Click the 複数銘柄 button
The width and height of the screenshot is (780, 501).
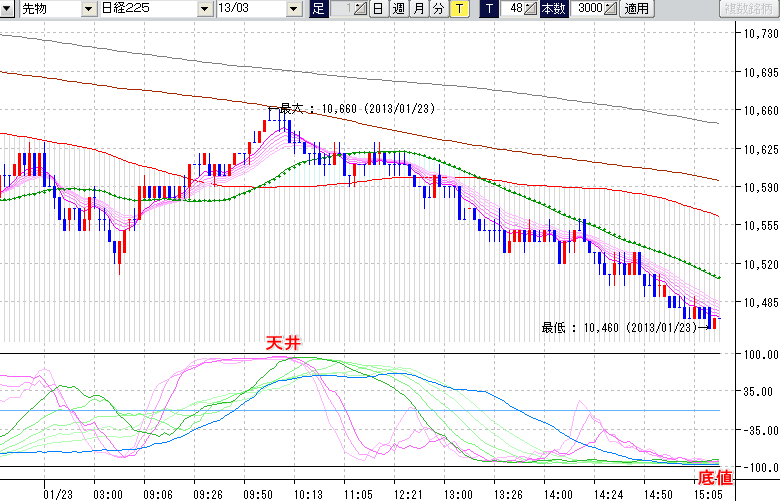point(749,9)
